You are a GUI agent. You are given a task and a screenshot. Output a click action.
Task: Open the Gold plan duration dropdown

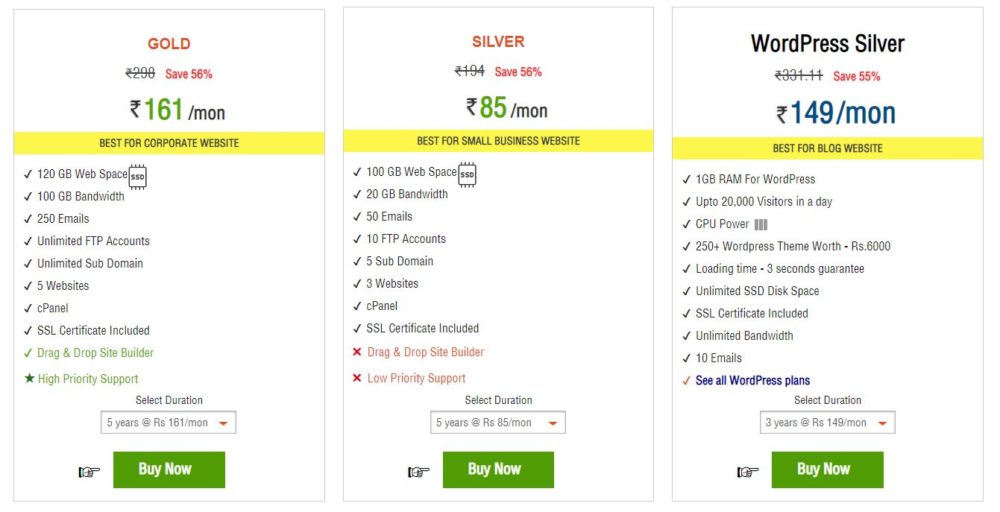click(x=168, y=423)
